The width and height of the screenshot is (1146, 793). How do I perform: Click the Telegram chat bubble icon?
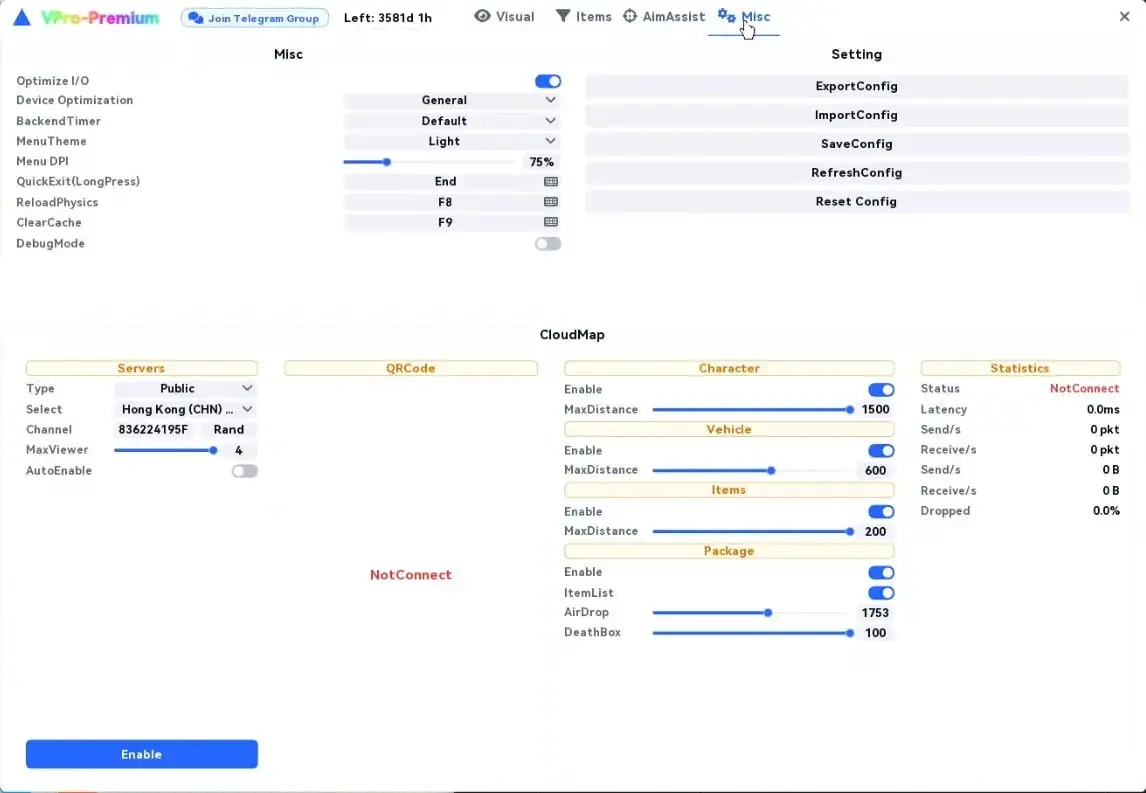[x=195, y=18]
